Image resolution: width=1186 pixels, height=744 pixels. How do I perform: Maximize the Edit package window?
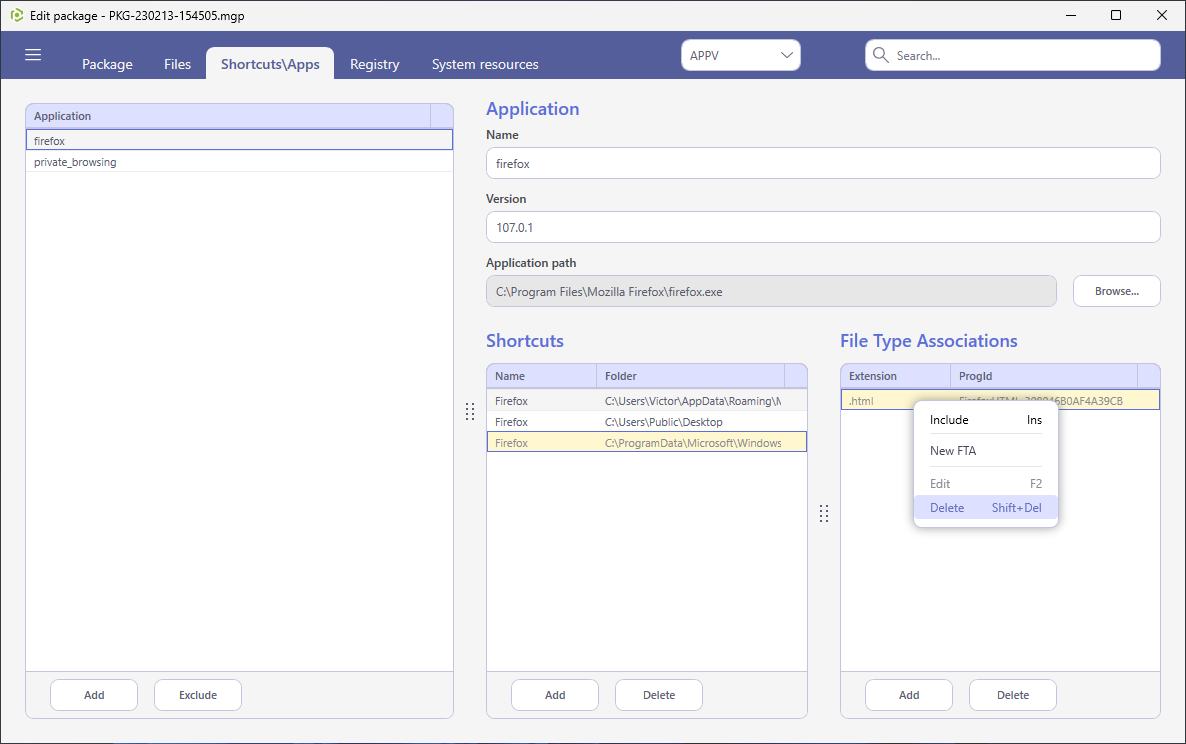pos(1116,15)
